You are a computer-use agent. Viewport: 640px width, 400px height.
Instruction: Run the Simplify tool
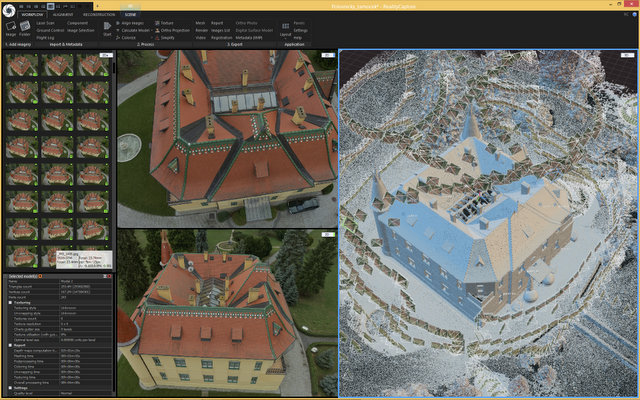pyautogui.click(x=170, y=37)
